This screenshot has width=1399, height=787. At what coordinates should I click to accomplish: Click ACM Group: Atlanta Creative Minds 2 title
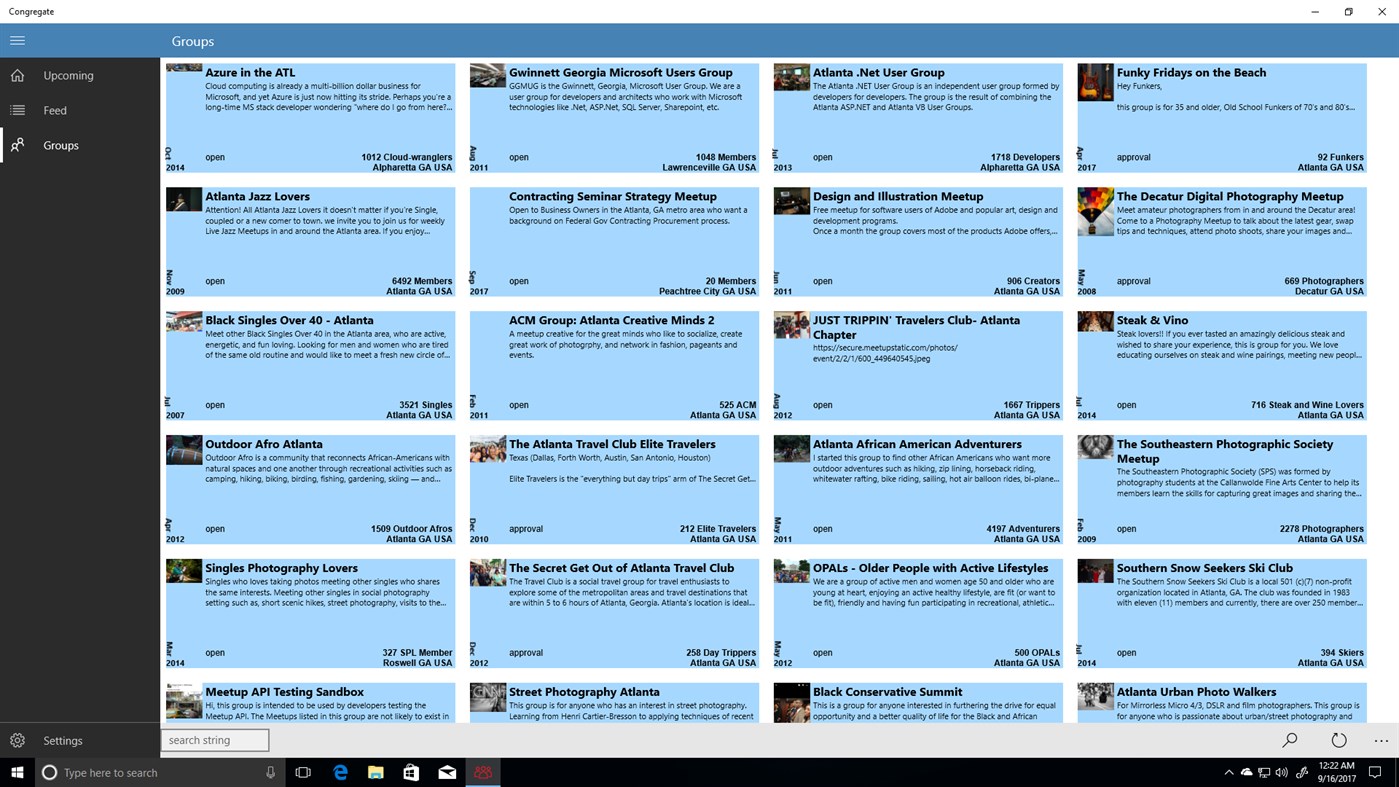pos(612,320)
